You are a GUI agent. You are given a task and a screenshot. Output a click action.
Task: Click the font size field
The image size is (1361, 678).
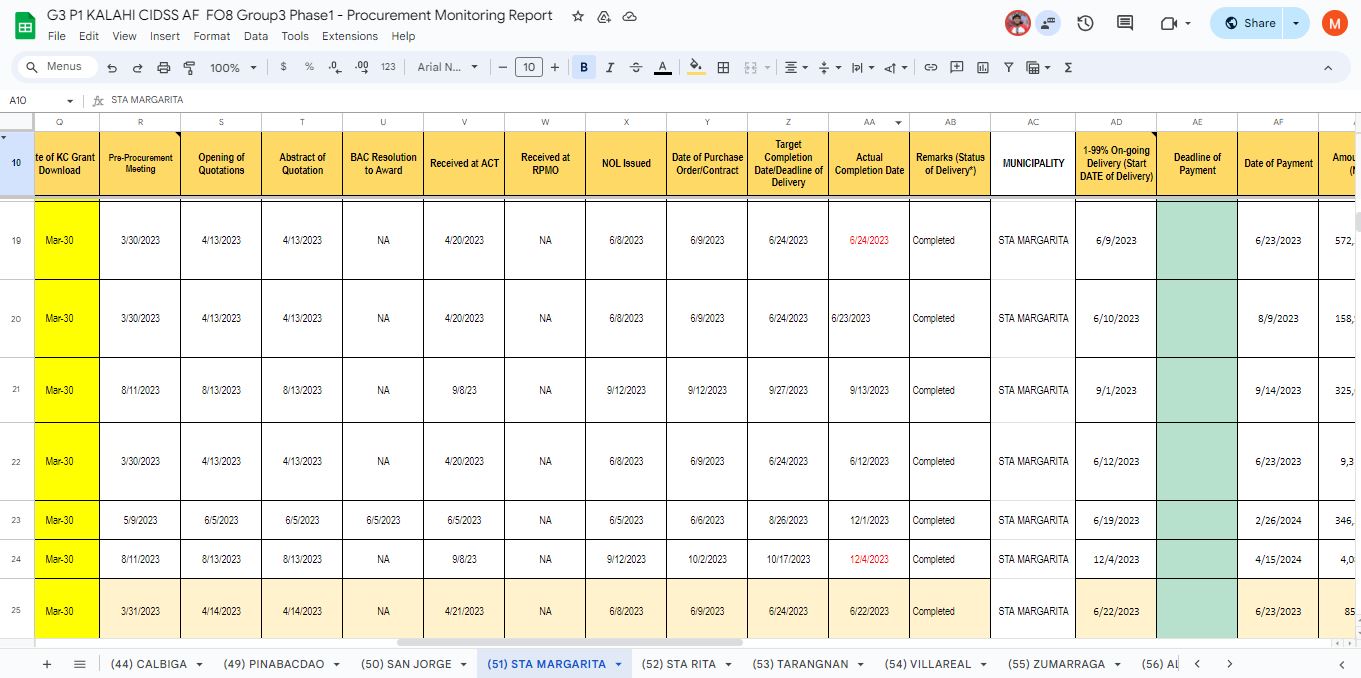(529, 67)
